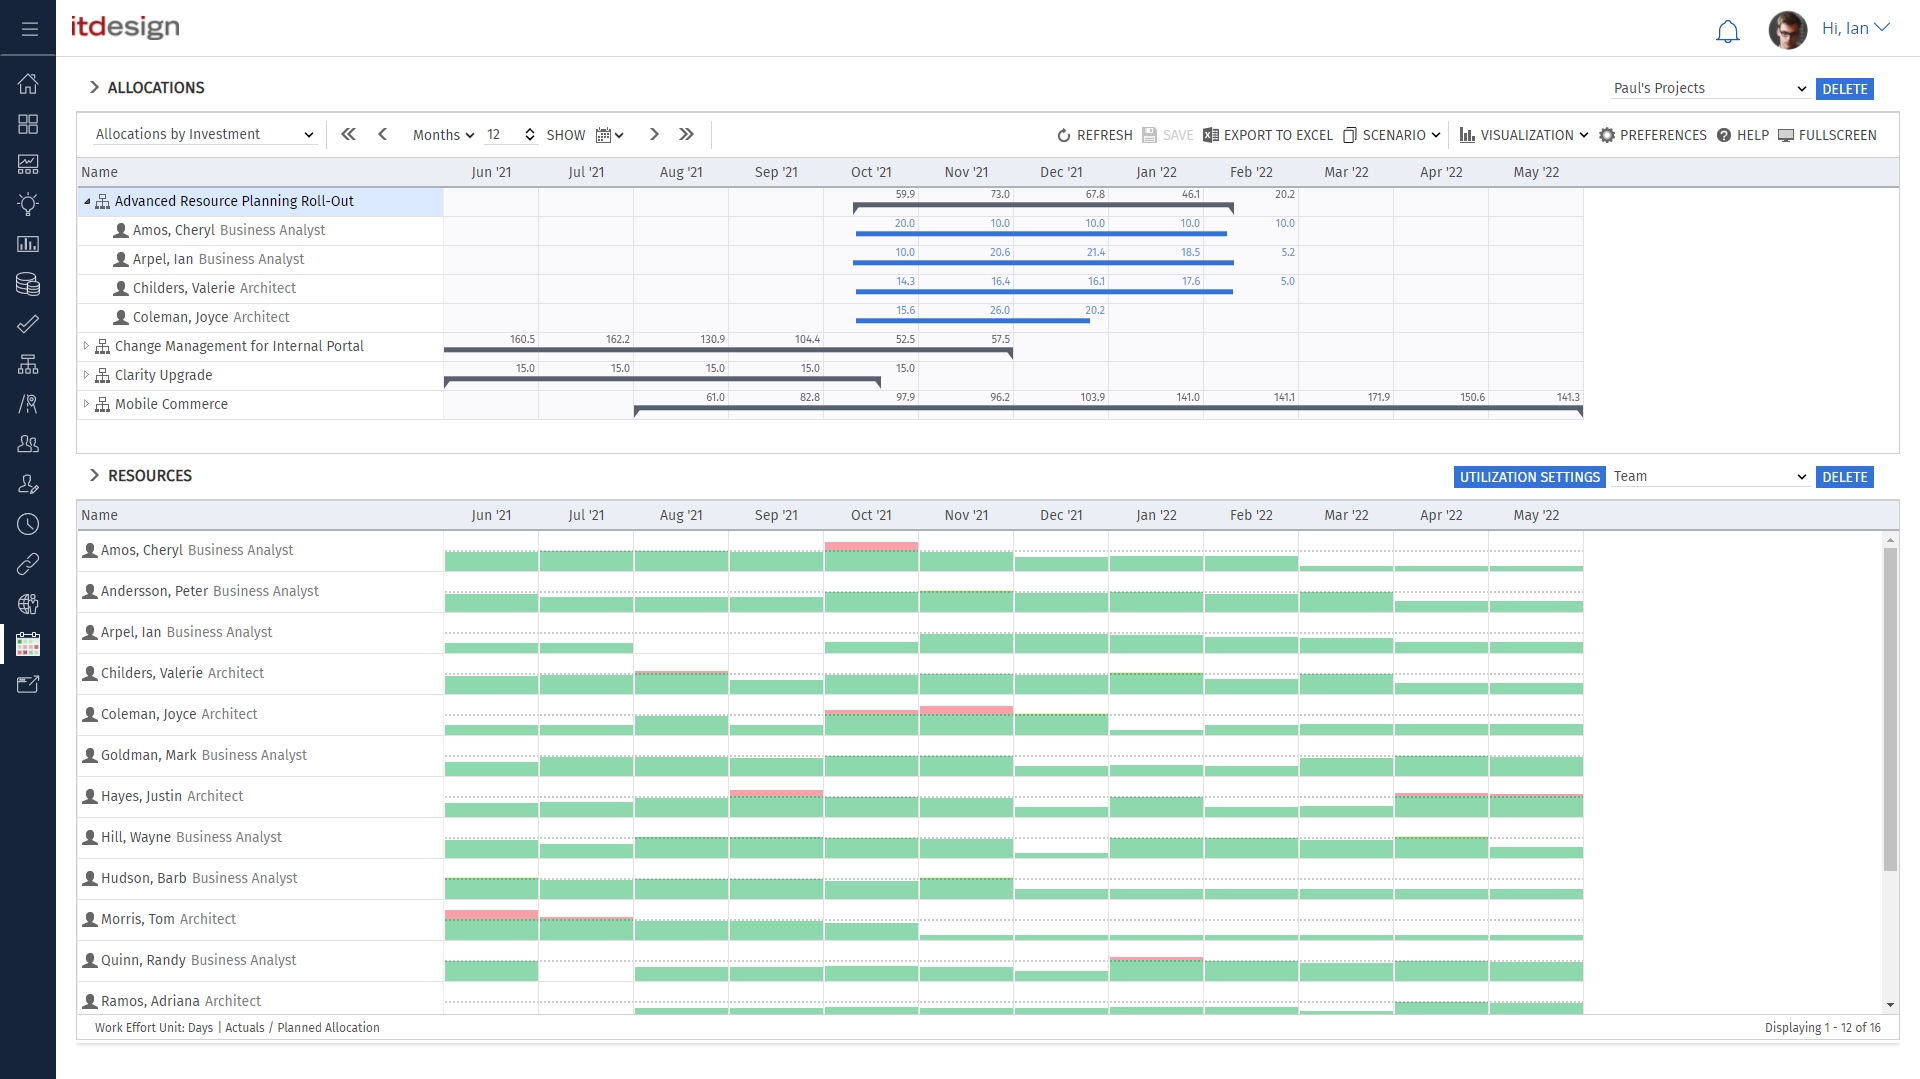This screenshot has height=1079, width=1920.
Task: Collapse the Advanced Resource Planning Roll-Out row
Action: tap(87, 201)
